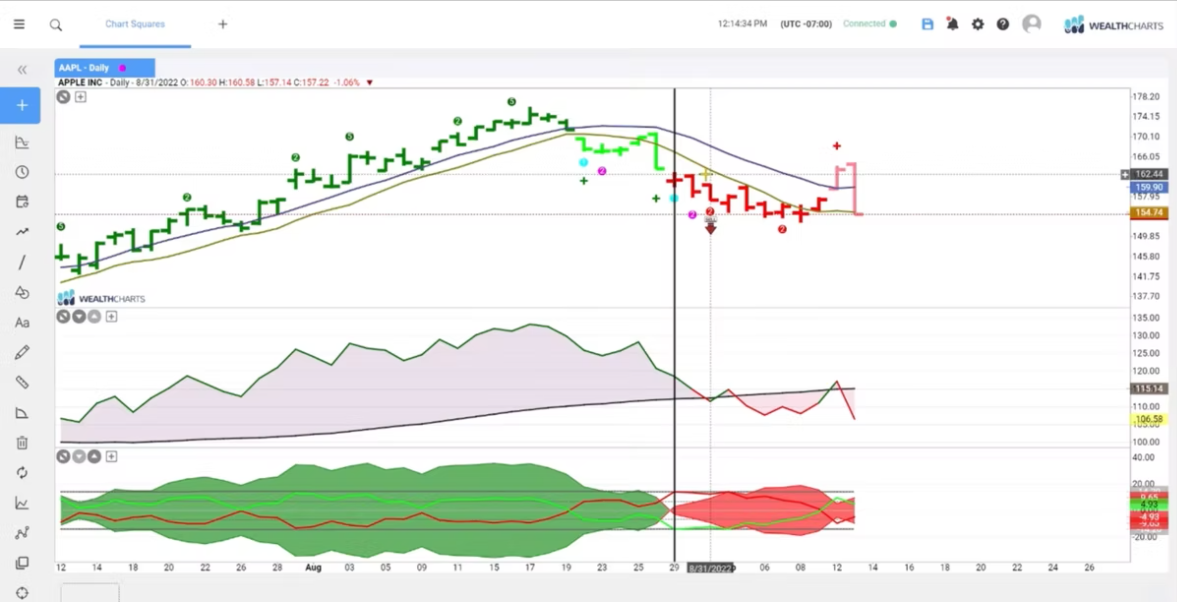The width and height of the screenshot is (1177, 602).
Task: Move bottom indicator pane down
Action: (79, 456)
